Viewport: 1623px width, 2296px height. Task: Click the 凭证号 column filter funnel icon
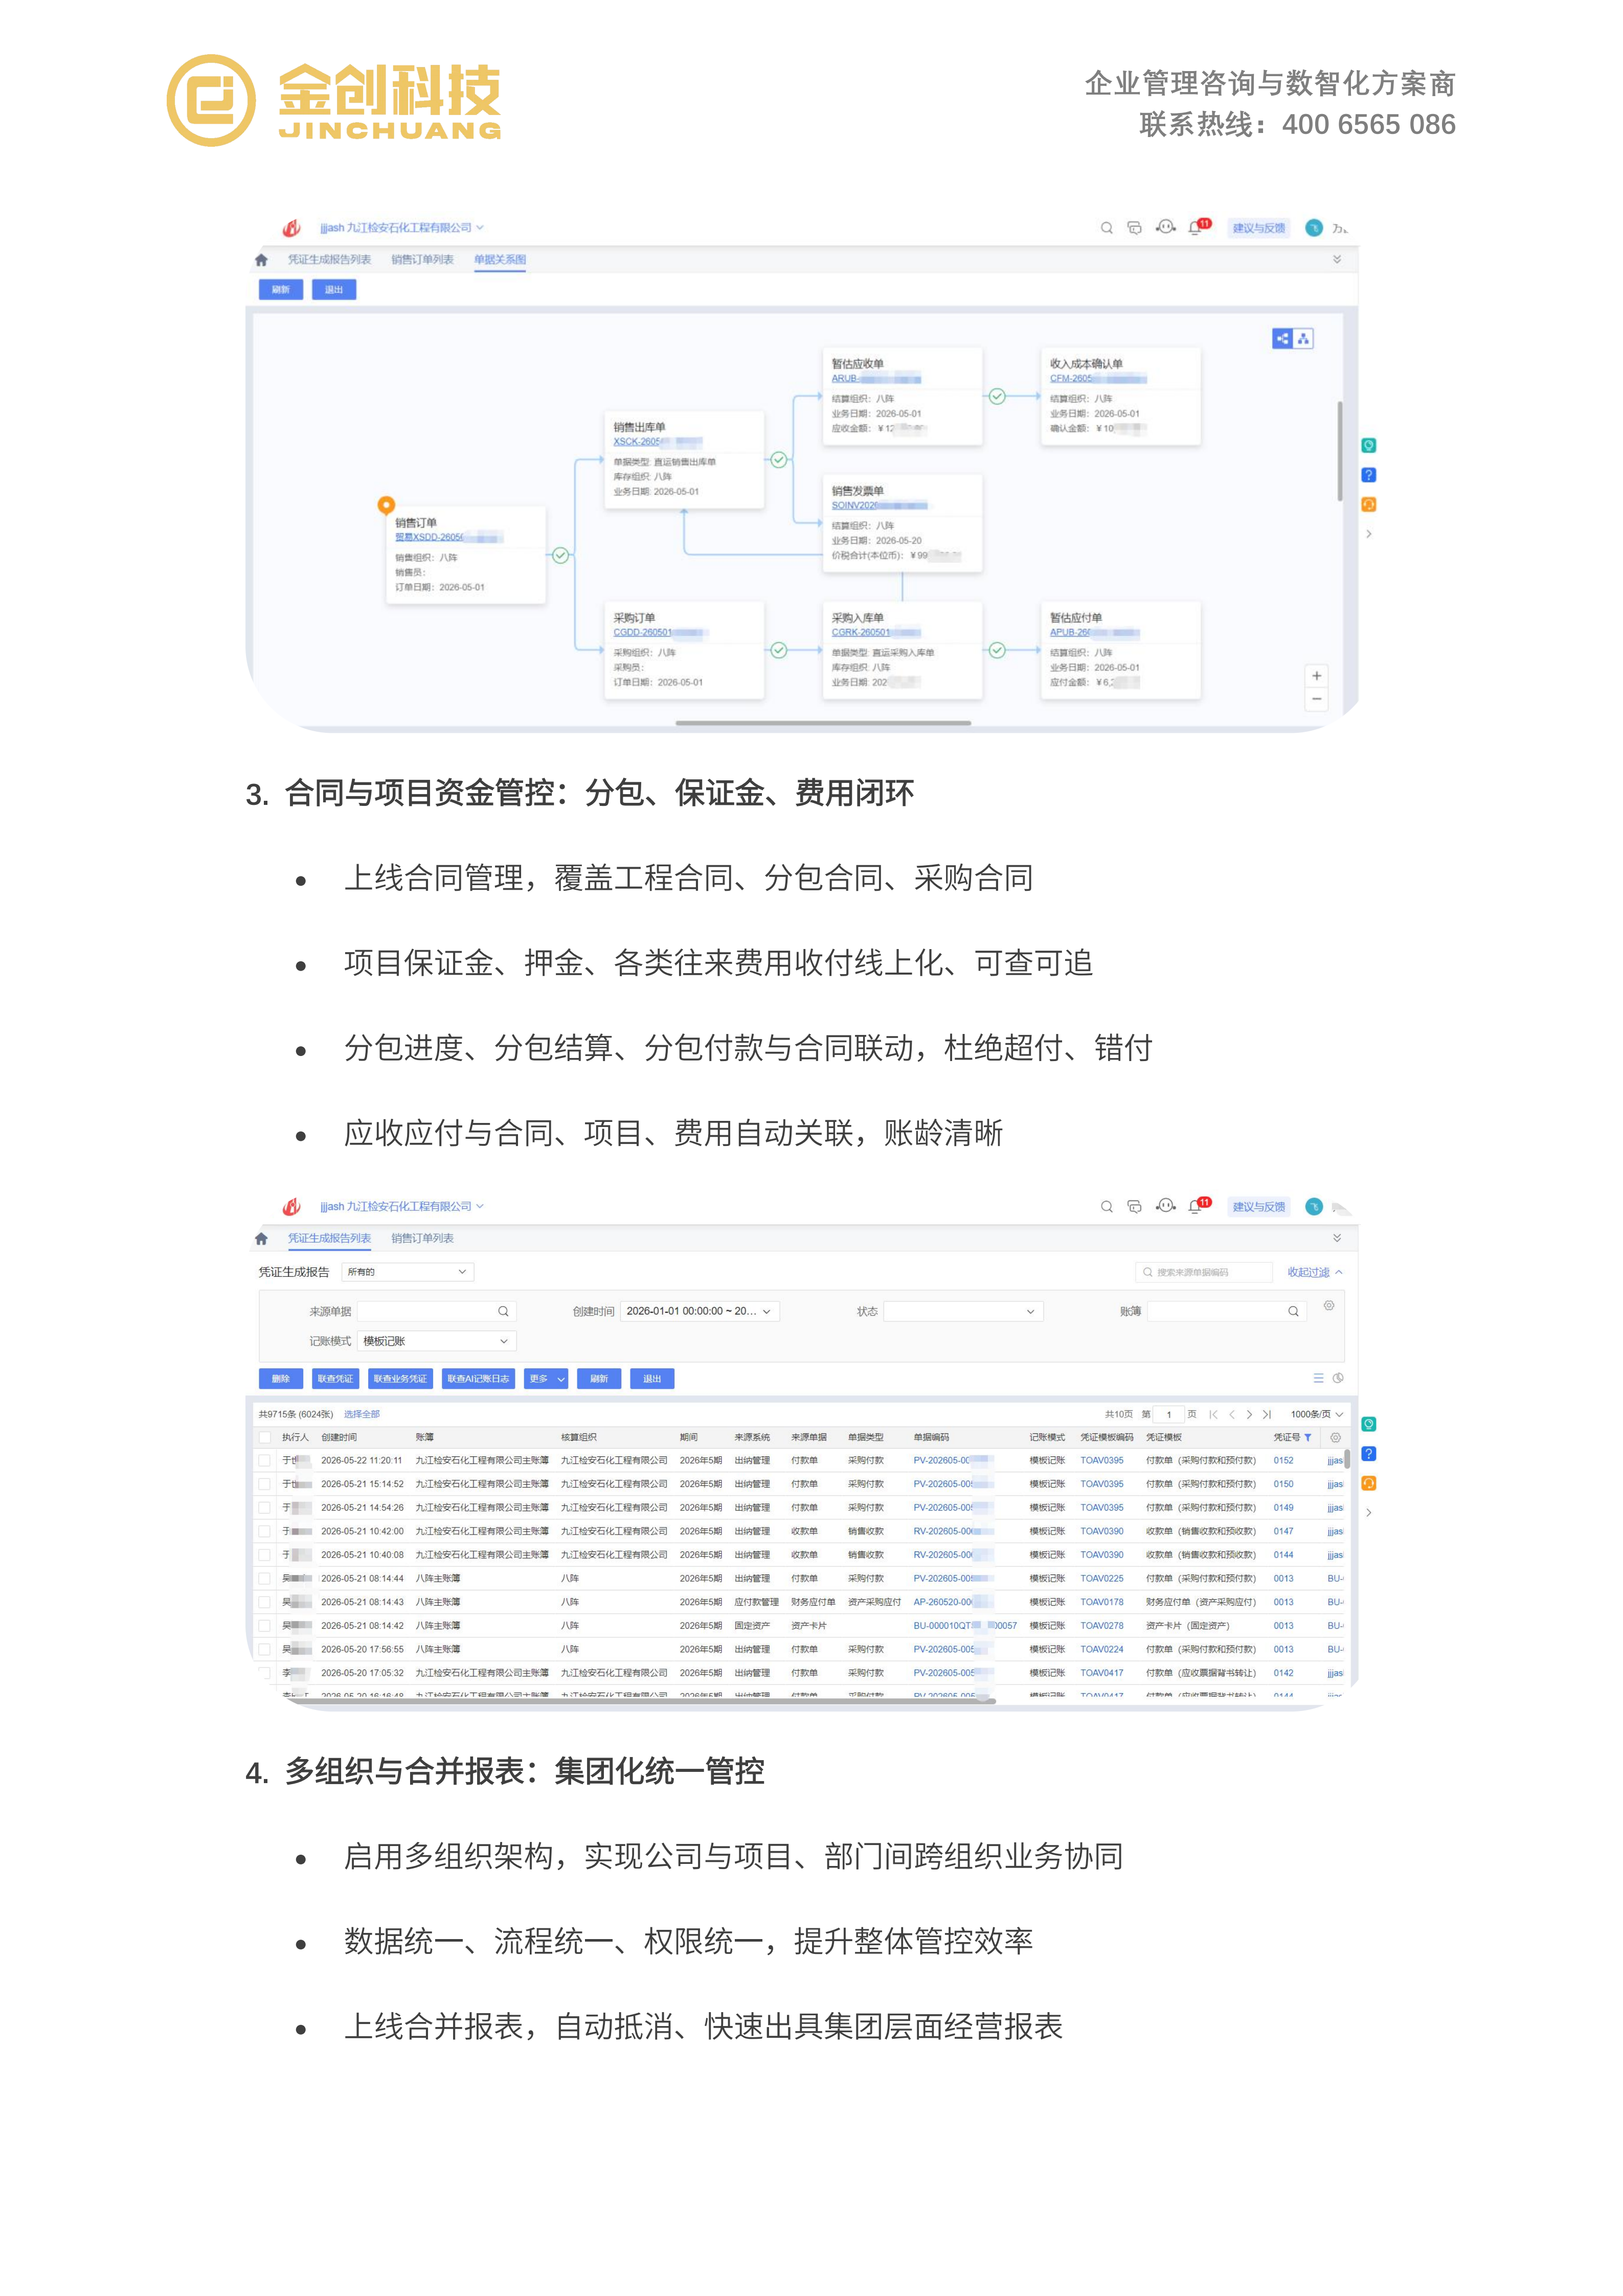[1307, 1438]
